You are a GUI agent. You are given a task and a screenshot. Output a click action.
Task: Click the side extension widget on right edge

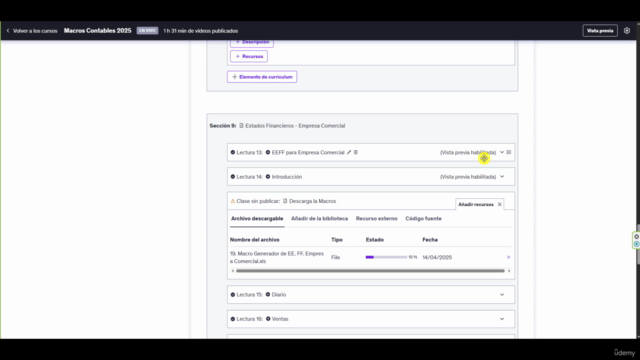click(x=636, y=240)
